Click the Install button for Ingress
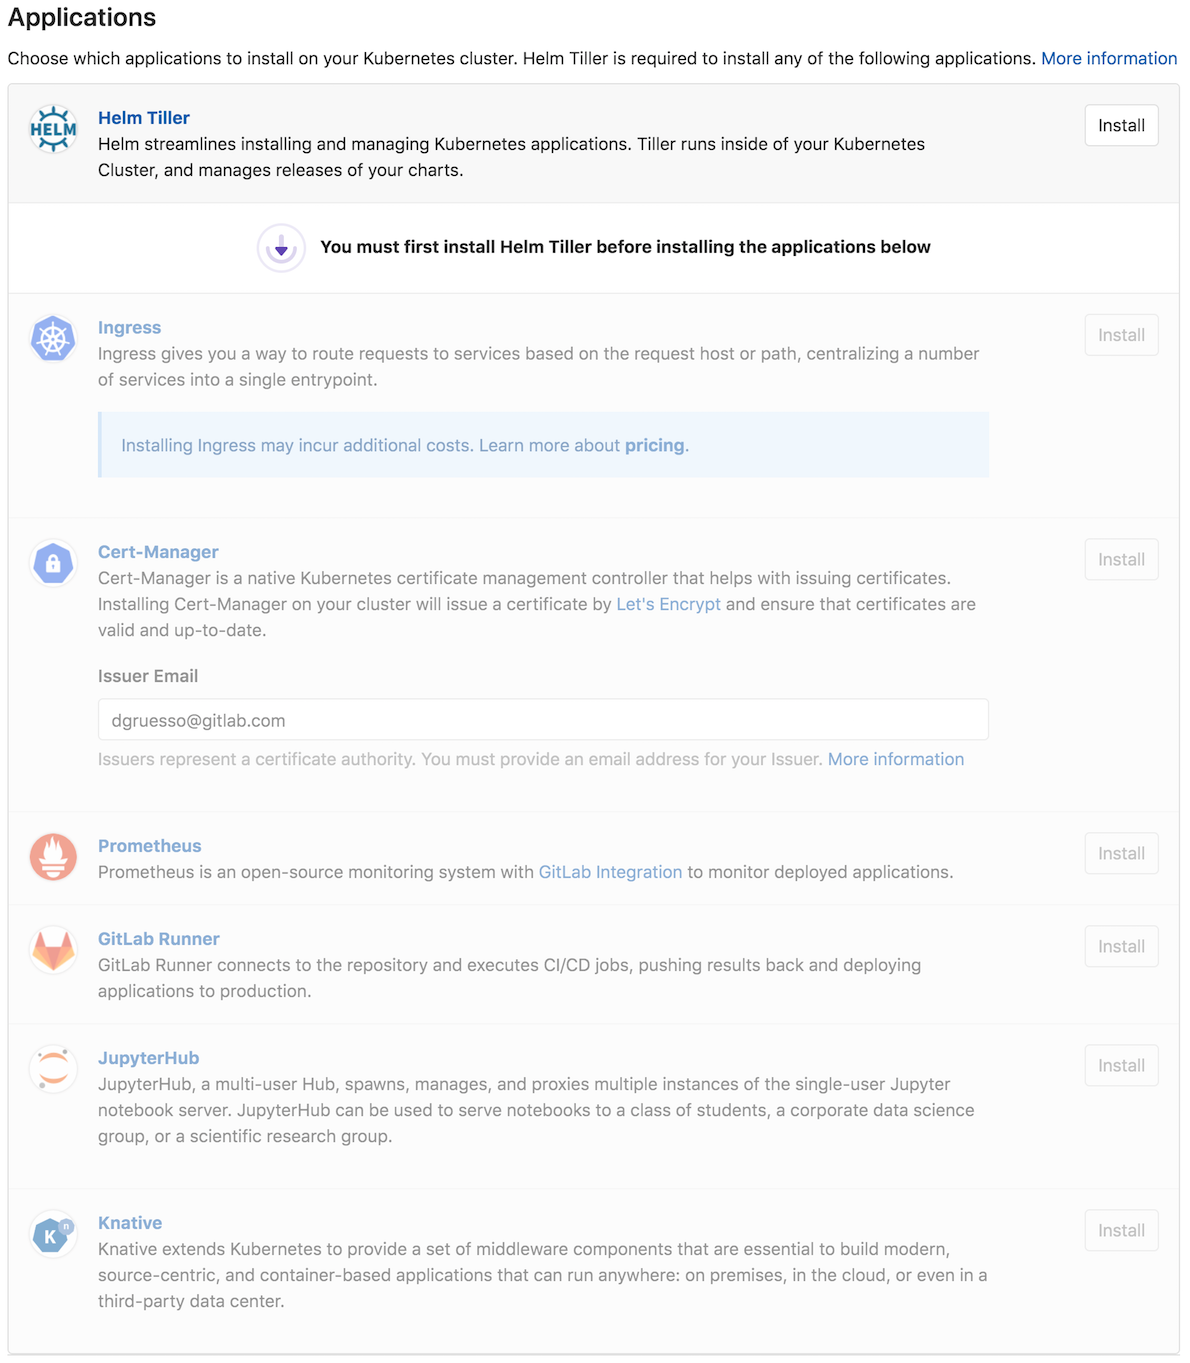 tap(1121, 335)
